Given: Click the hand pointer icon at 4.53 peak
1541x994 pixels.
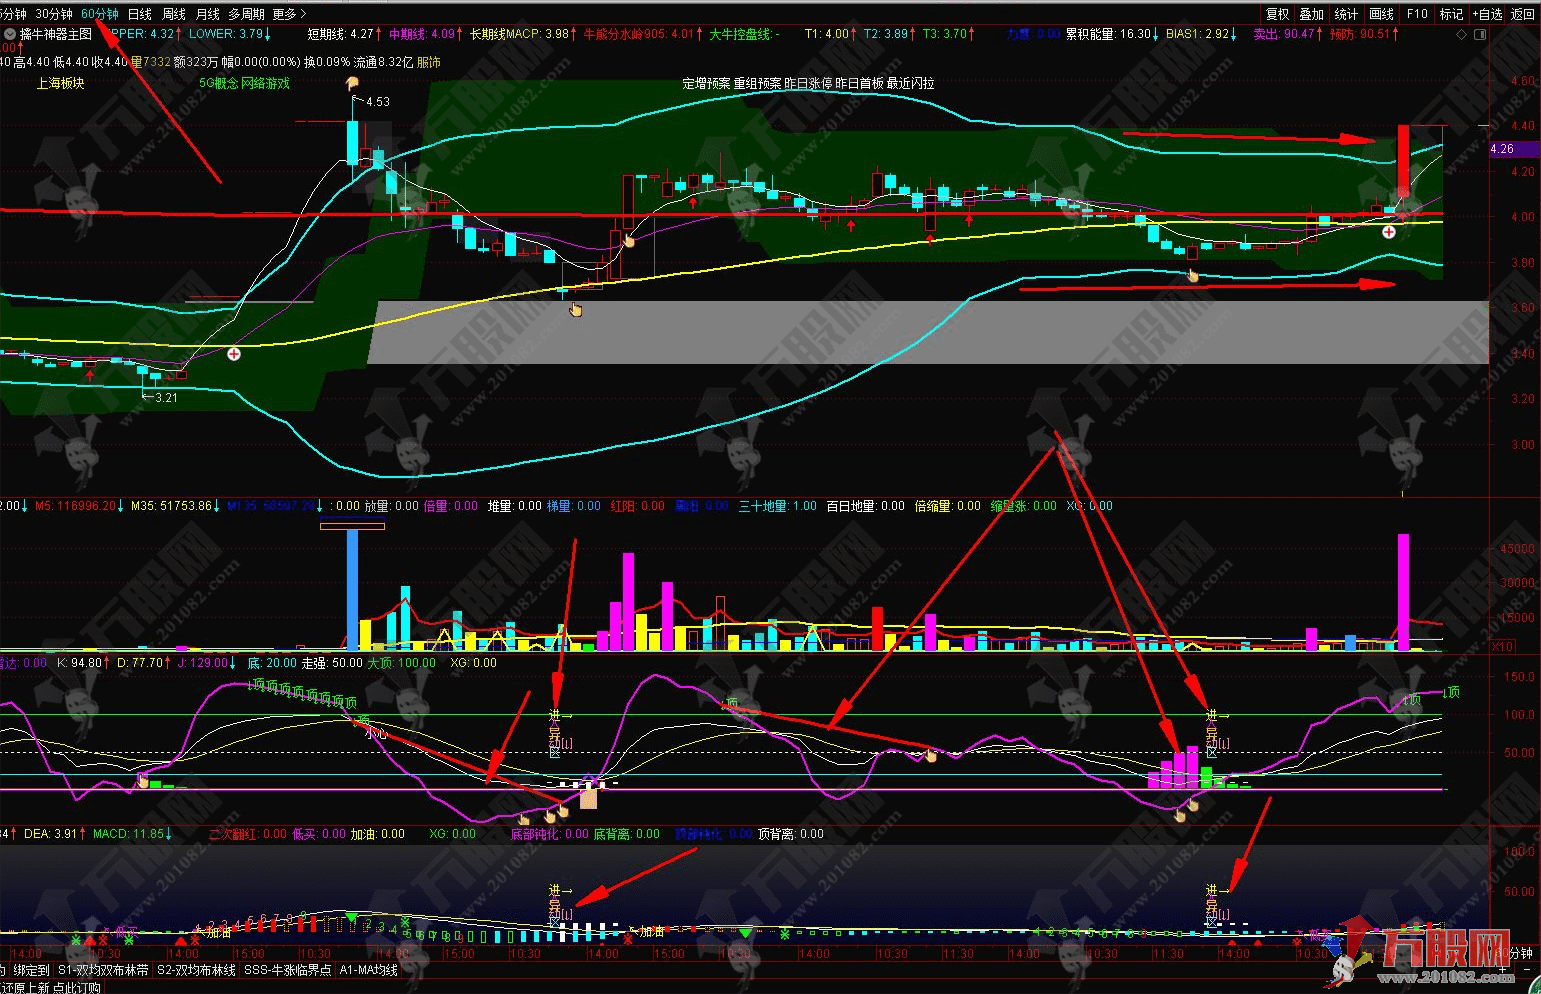Looking at the screenshot, I should point(352,84).
